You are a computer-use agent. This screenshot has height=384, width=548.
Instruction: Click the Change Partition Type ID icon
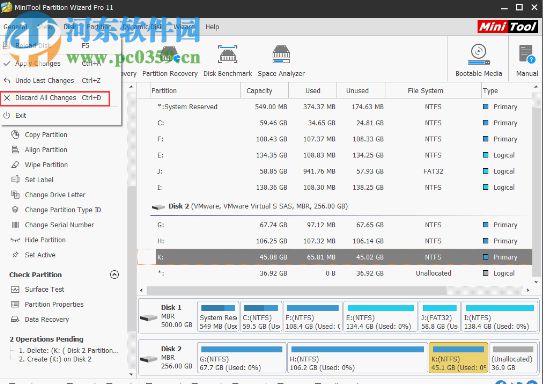[x=15, y=210]
